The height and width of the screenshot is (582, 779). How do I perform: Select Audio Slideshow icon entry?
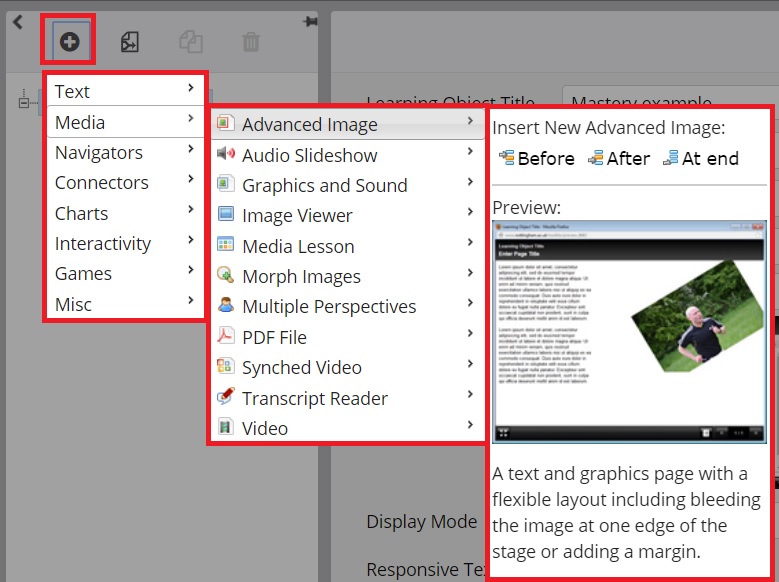point(225,155)
